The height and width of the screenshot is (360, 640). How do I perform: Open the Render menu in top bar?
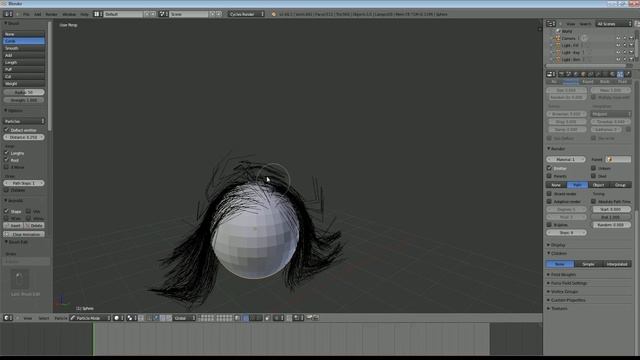tap(51, 14)
